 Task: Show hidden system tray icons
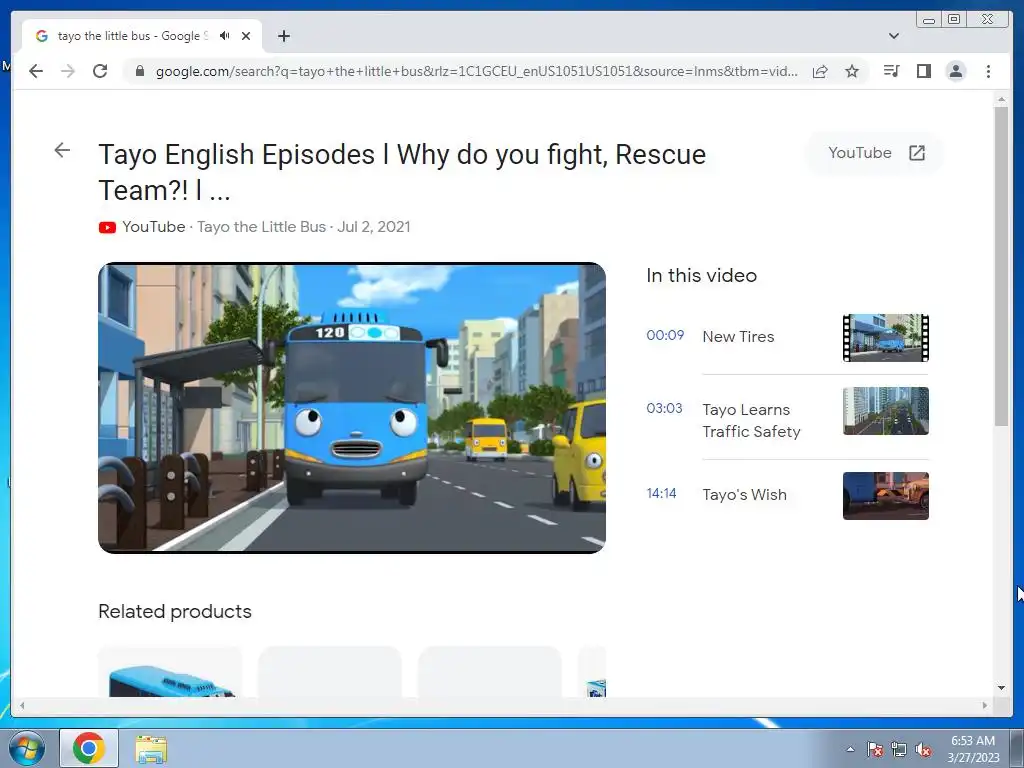[x=850, y=749]
